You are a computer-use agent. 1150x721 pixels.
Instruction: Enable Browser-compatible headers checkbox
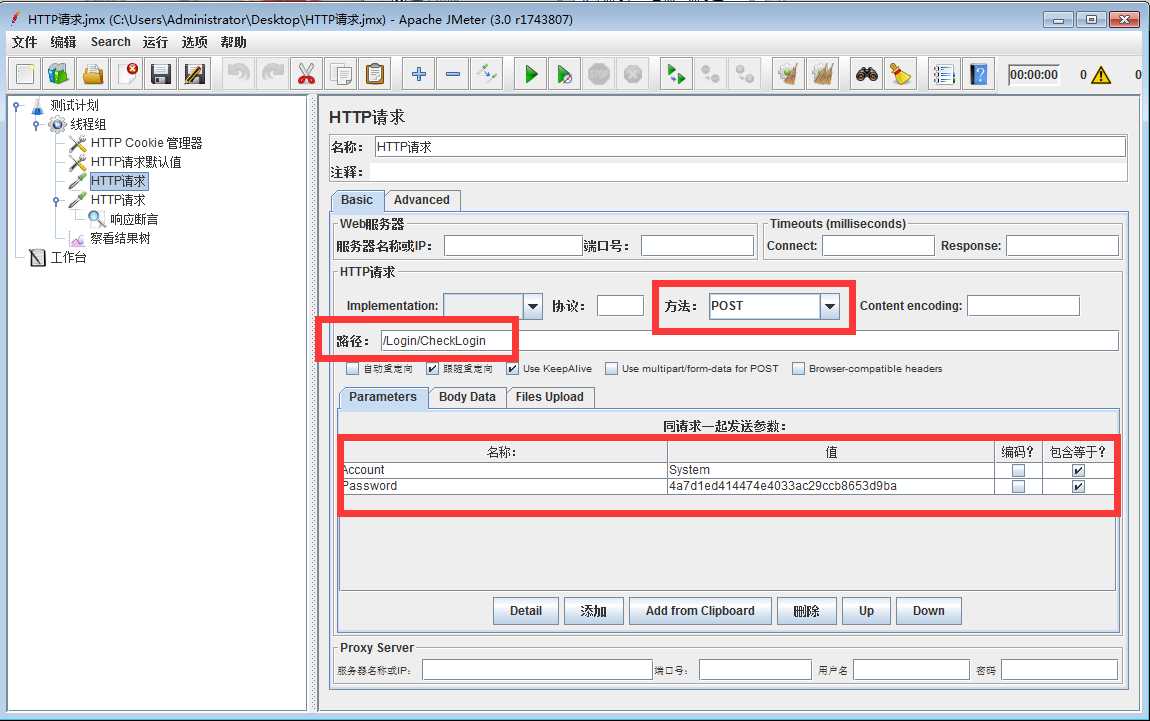pos(798,368)
